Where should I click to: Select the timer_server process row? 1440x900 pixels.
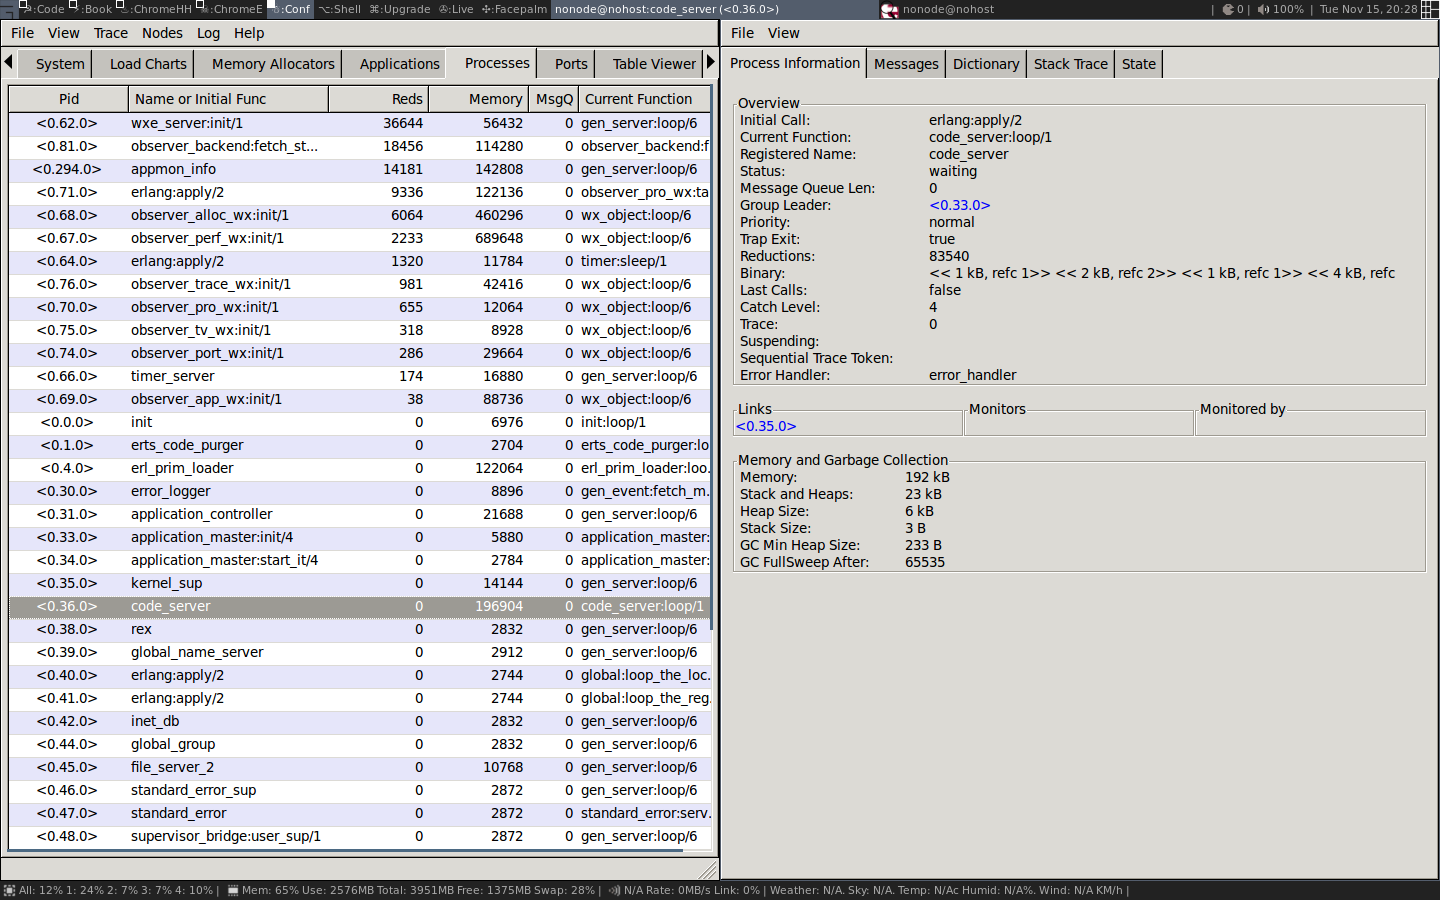coord(360,376)
